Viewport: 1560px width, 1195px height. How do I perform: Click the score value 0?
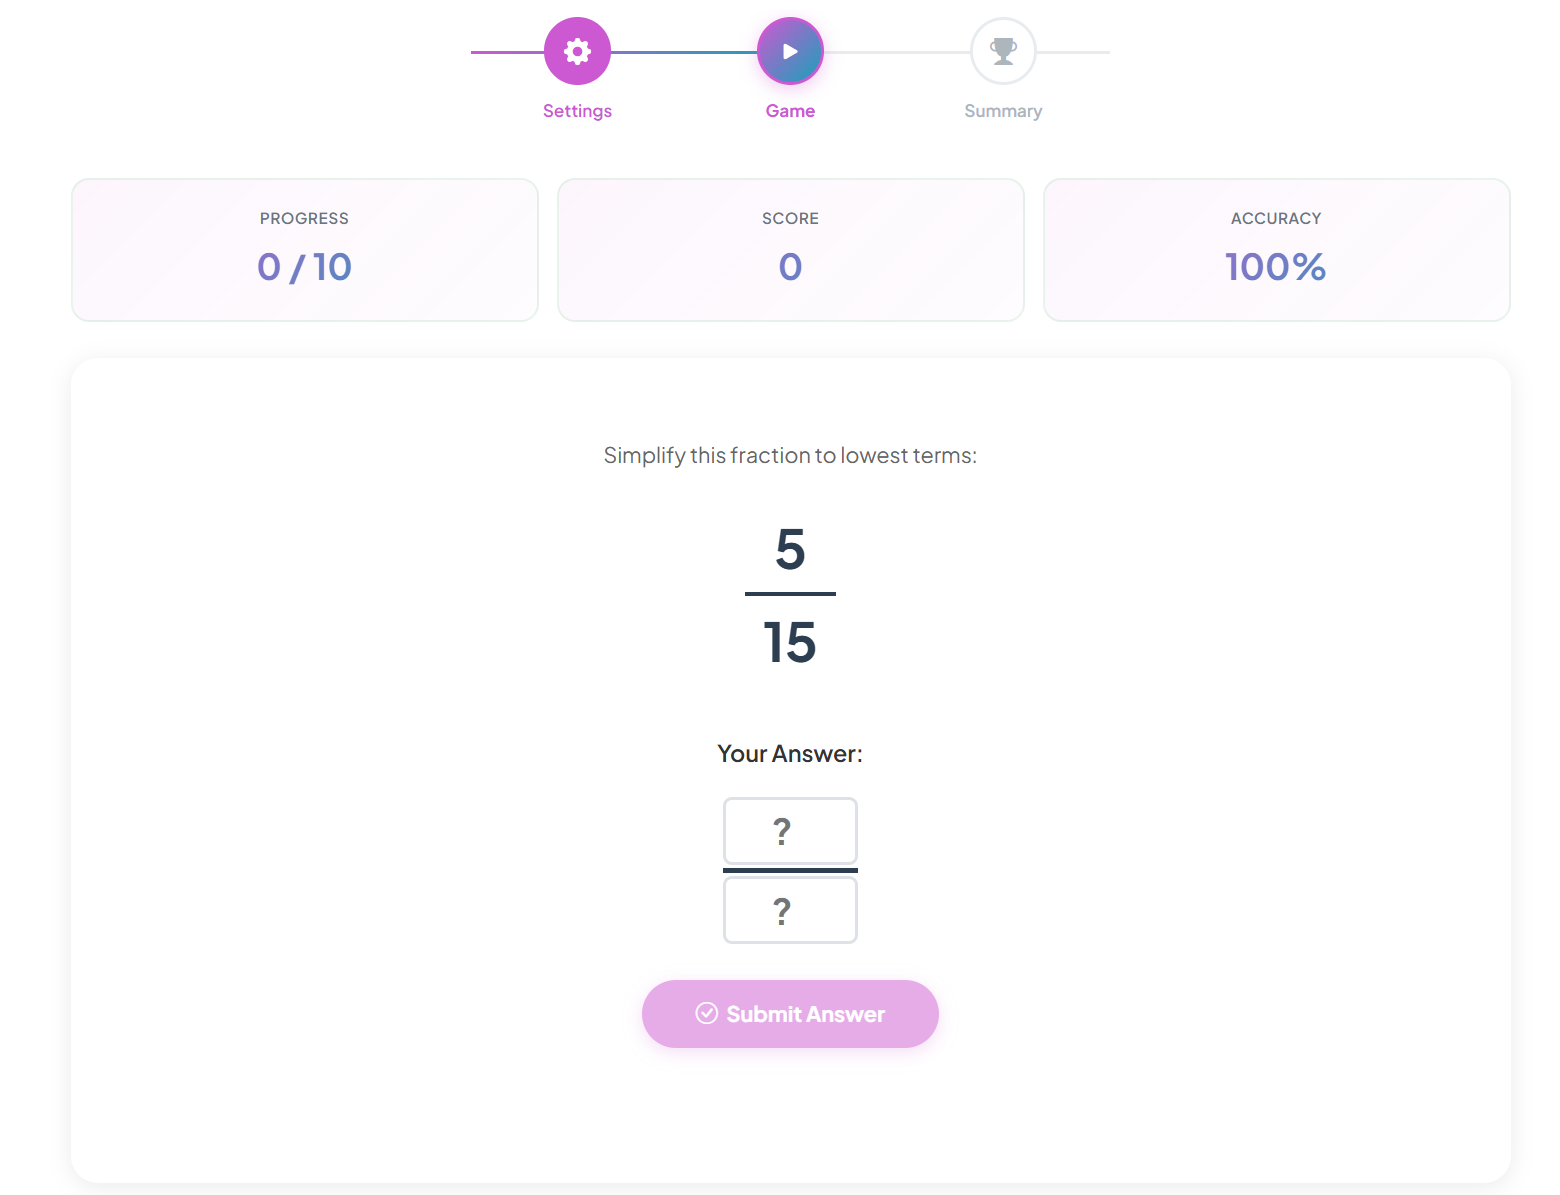[x=790, y=267]
